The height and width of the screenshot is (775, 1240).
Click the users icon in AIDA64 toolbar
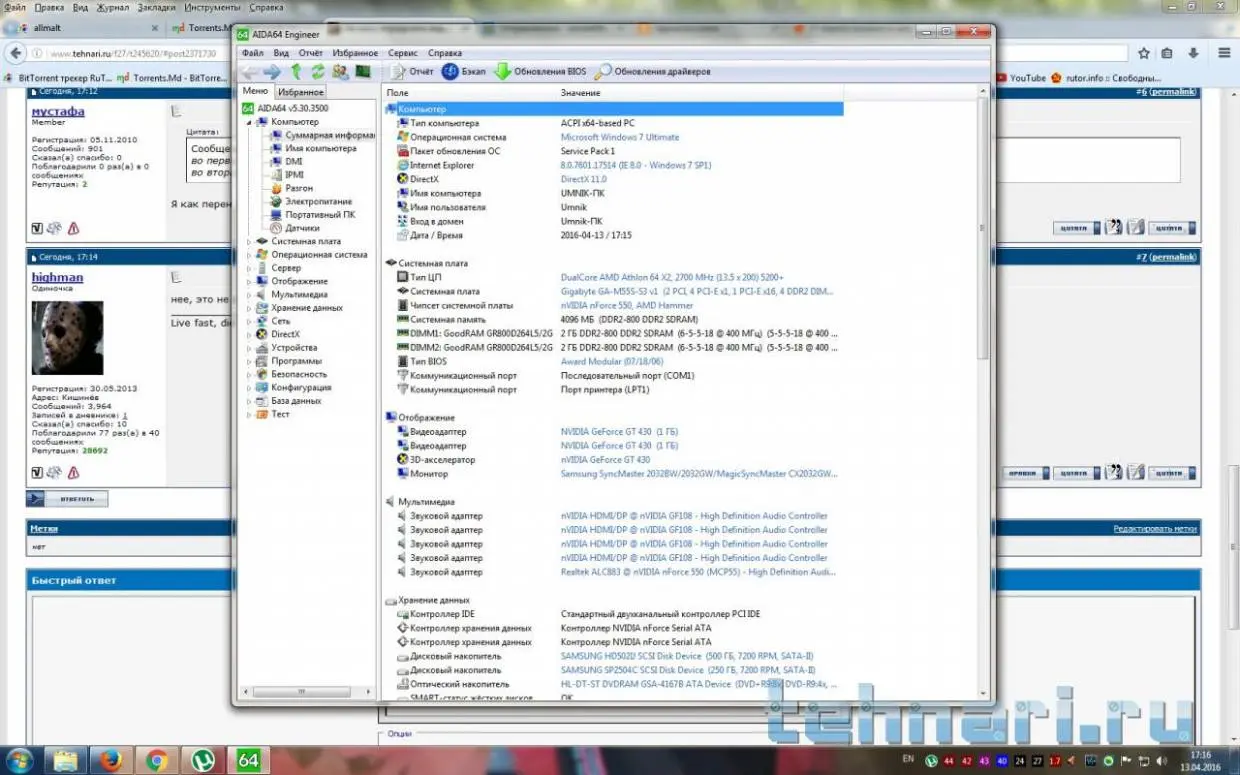340,72
